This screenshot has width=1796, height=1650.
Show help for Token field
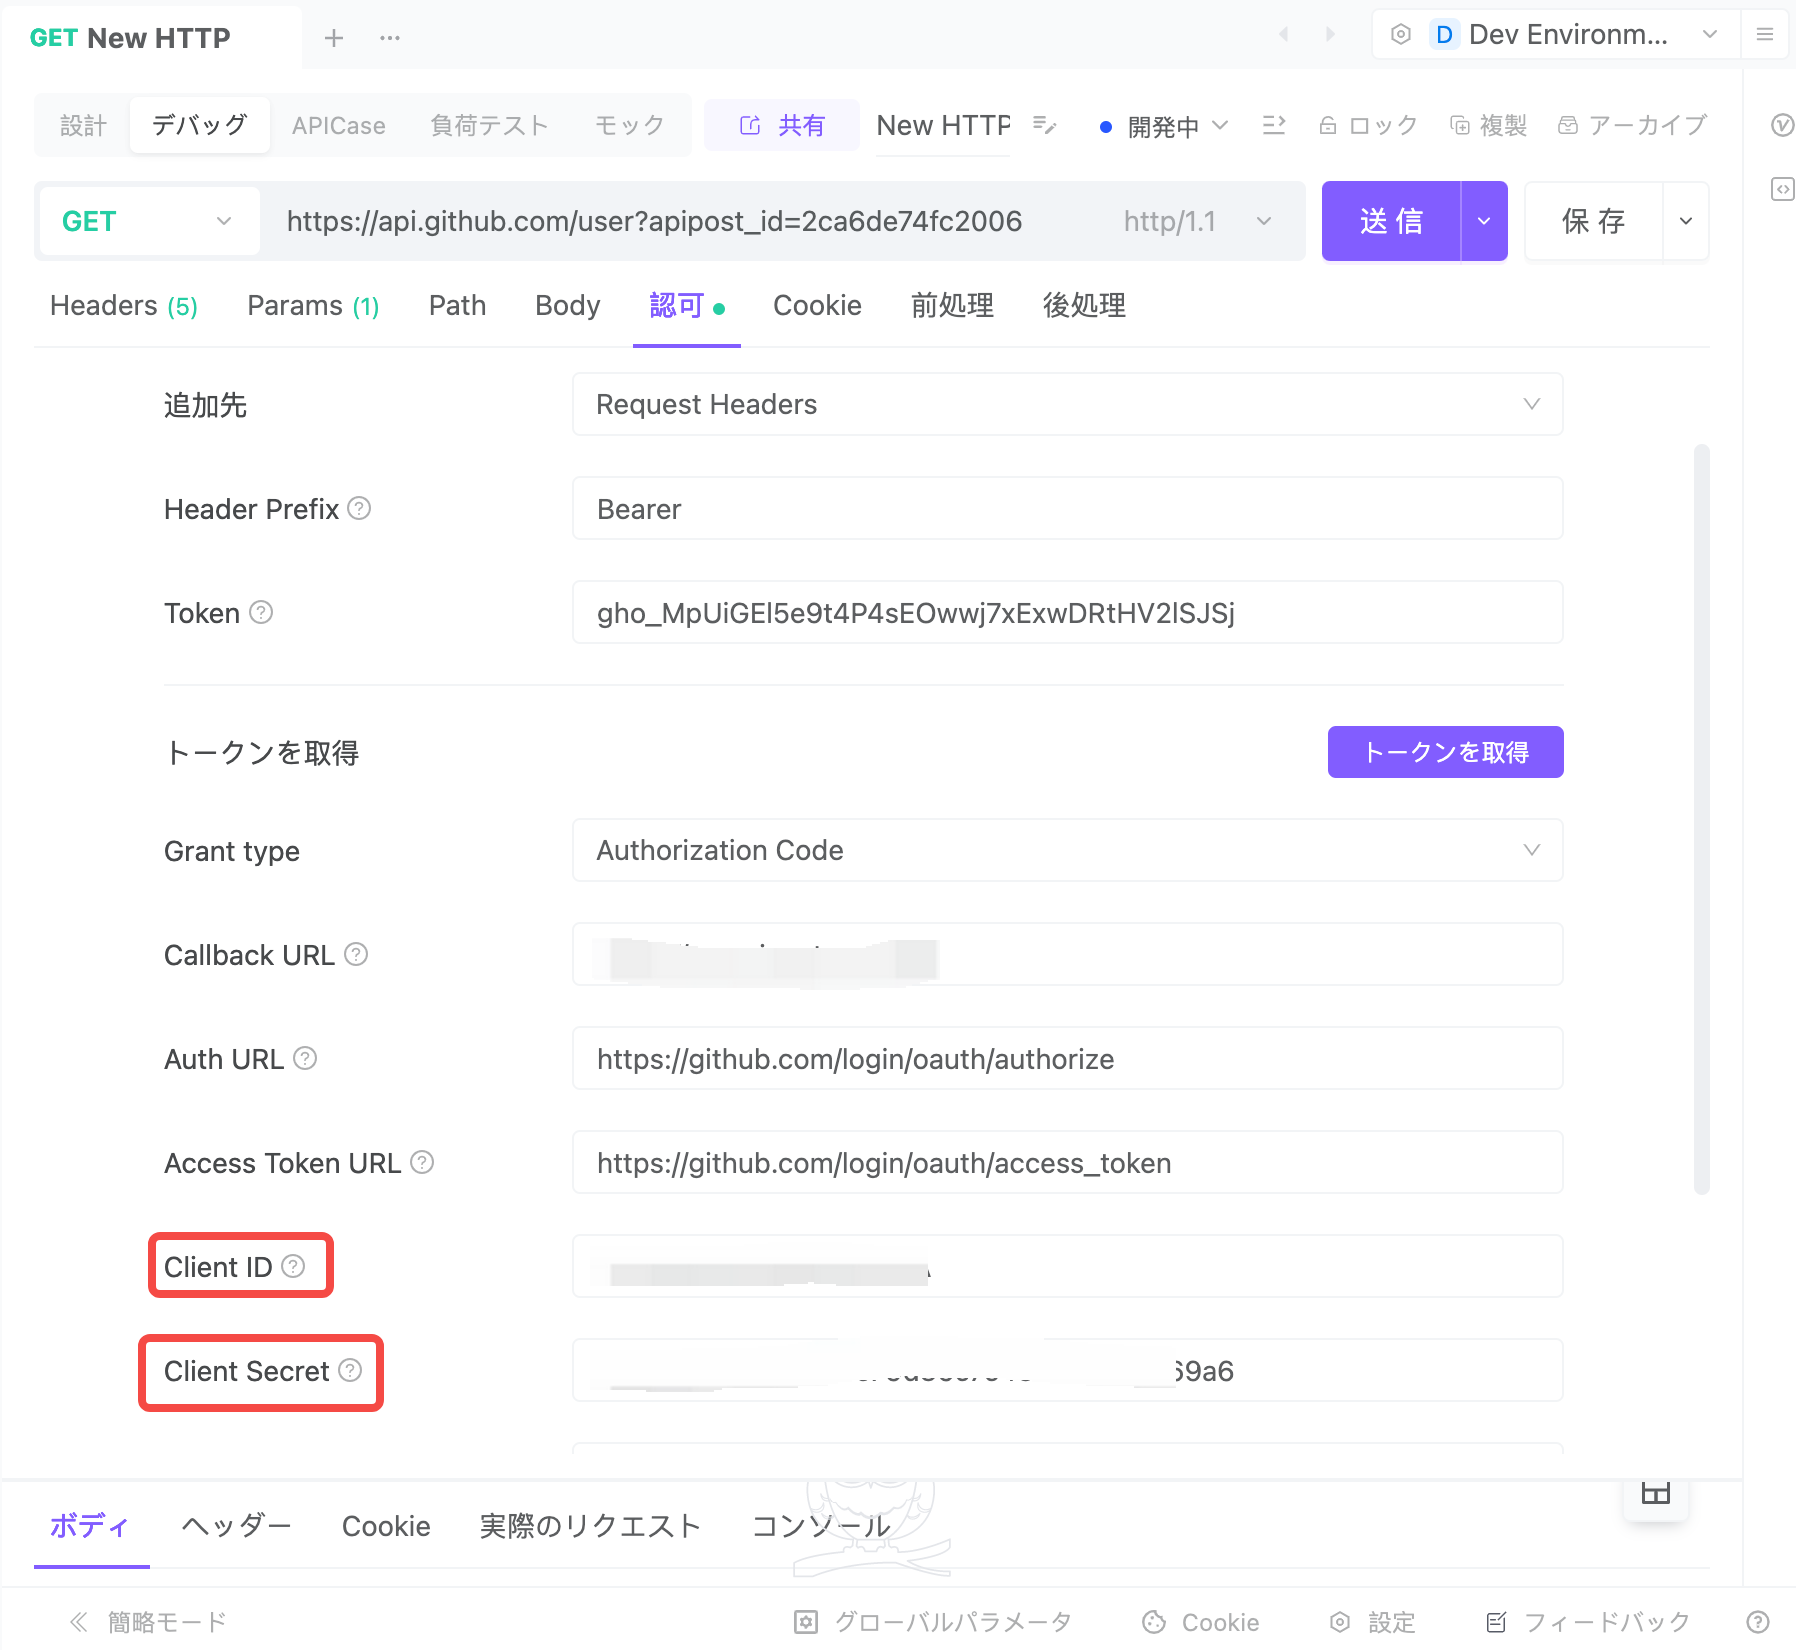coord(261,612)
